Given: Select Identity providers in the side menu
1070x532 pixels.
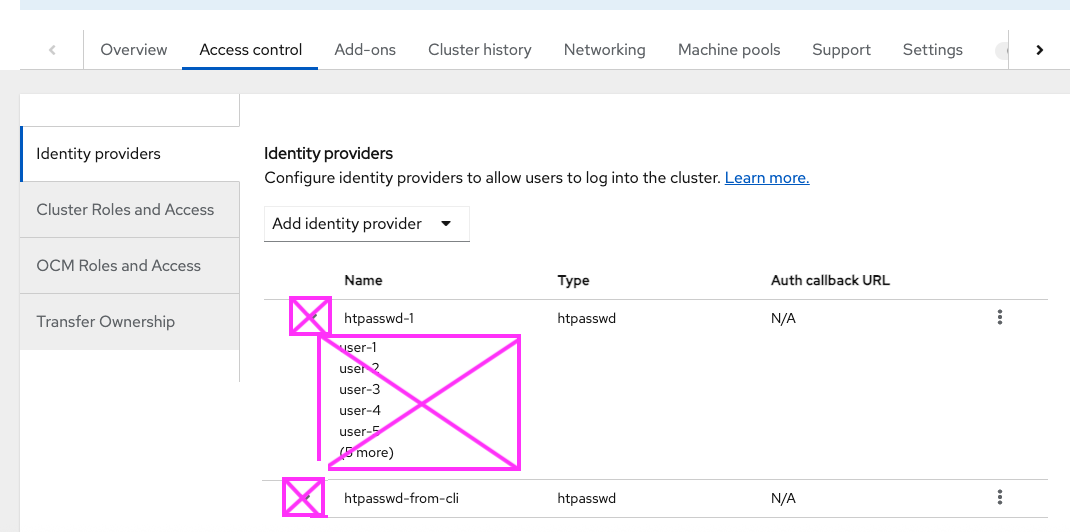Looking at the screenshot, I should (98, 154).
